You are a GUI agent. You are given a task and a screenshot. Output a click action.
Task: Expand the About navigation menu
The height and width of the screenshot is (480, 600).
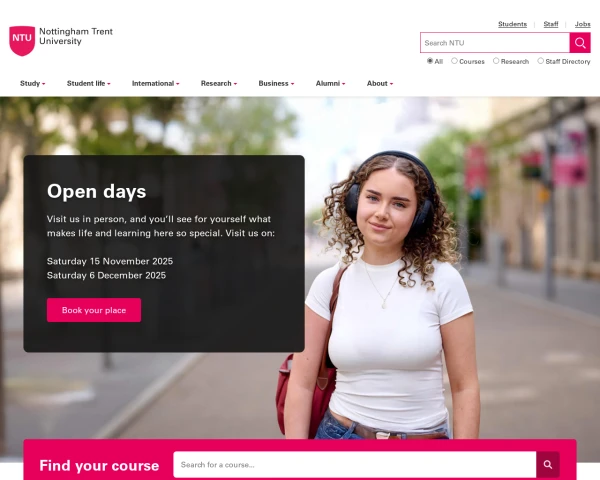380,83
